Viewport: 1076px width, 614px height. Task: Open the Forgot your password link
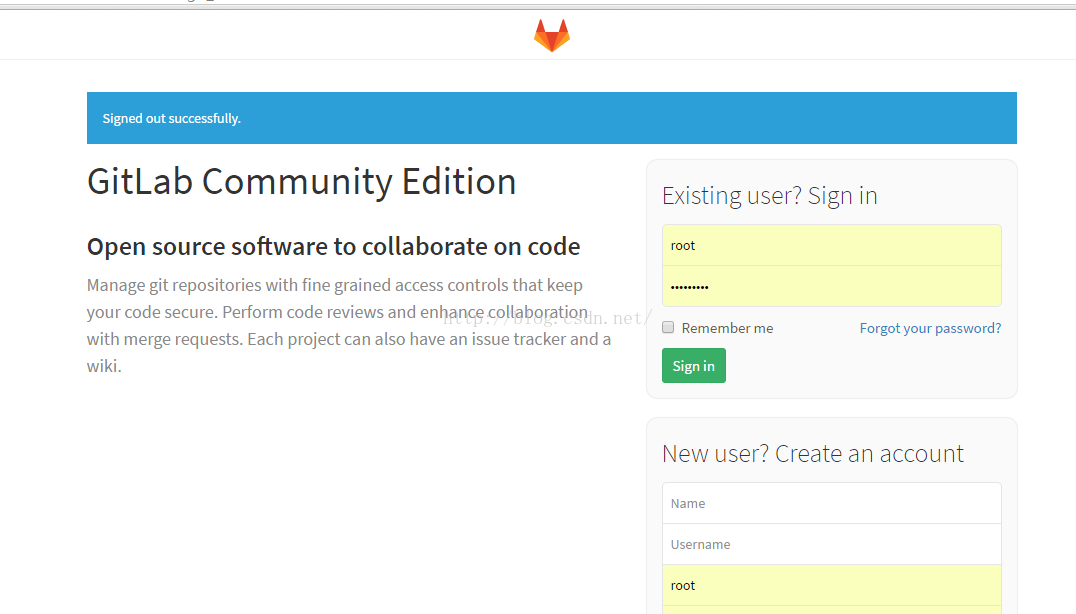[930, 328]
